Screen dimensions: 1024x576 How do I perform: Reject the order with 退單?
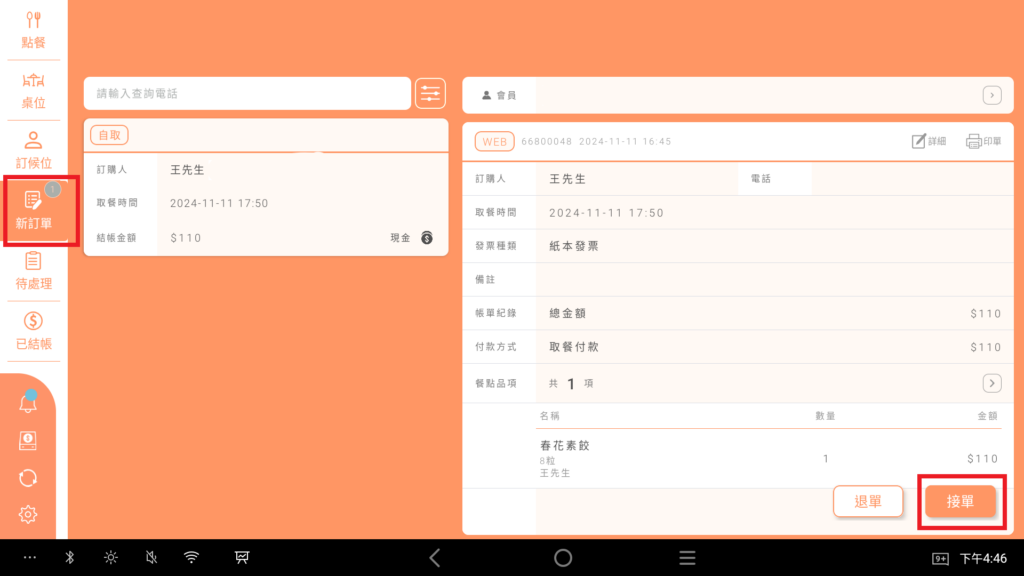pyautogui.click(x=868, y=501)
